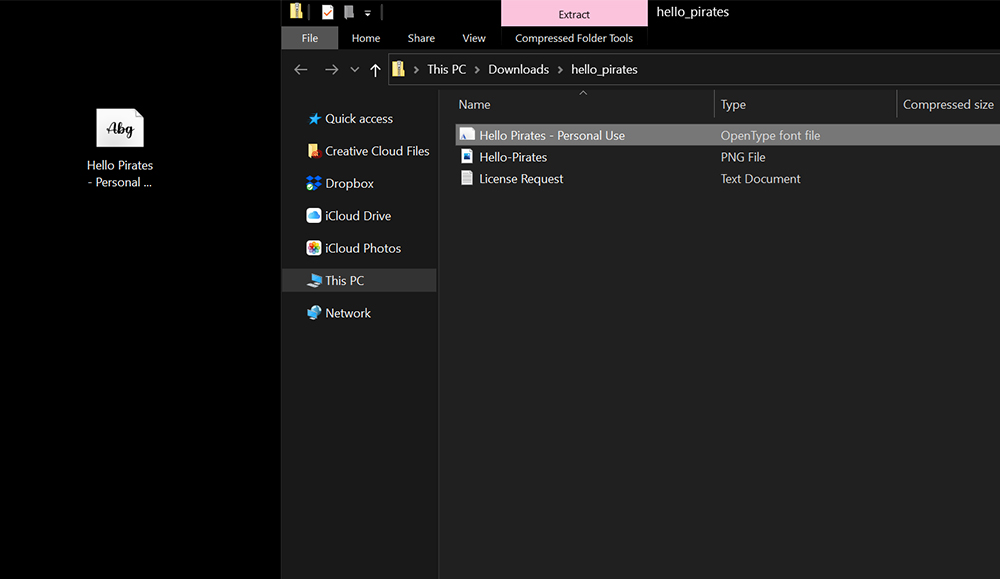
Task: Sort files by the Type column header
Action: (733, 105)
